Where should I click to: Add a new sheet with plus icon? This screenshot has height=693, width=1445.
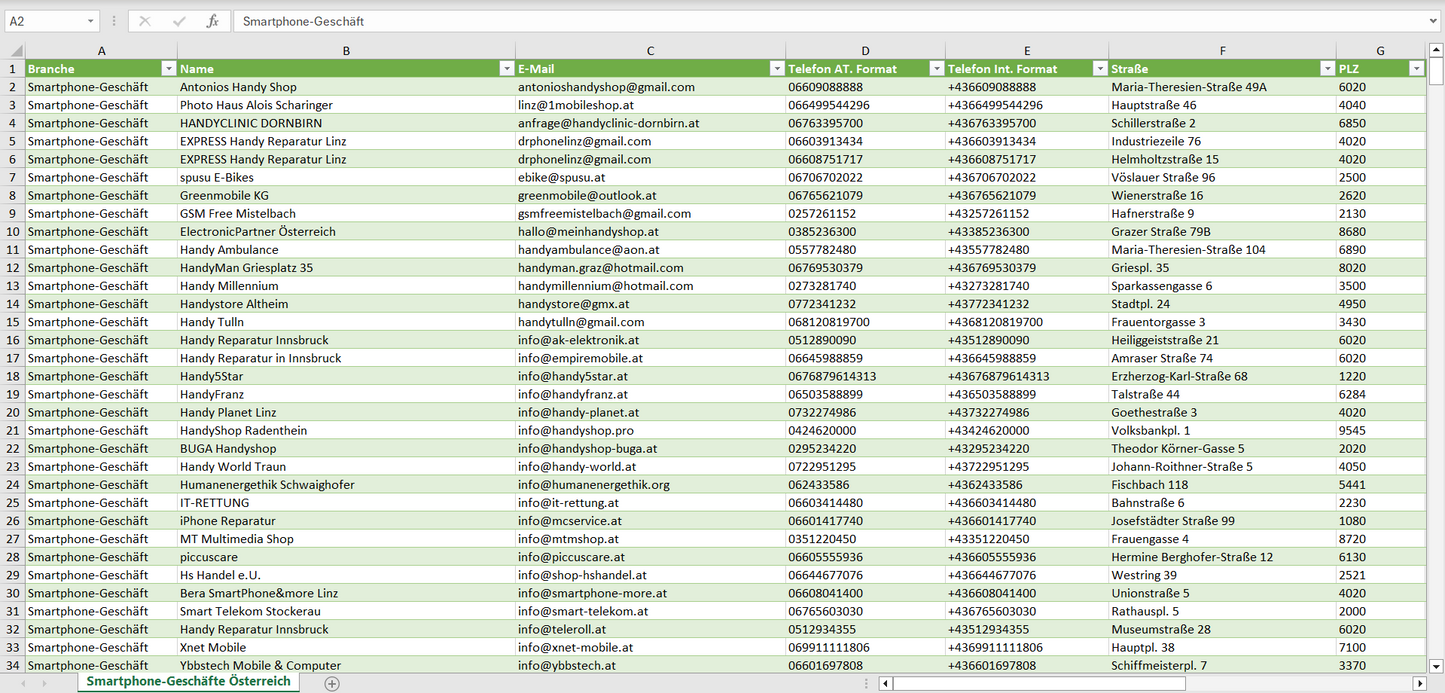tap(332, 683)
